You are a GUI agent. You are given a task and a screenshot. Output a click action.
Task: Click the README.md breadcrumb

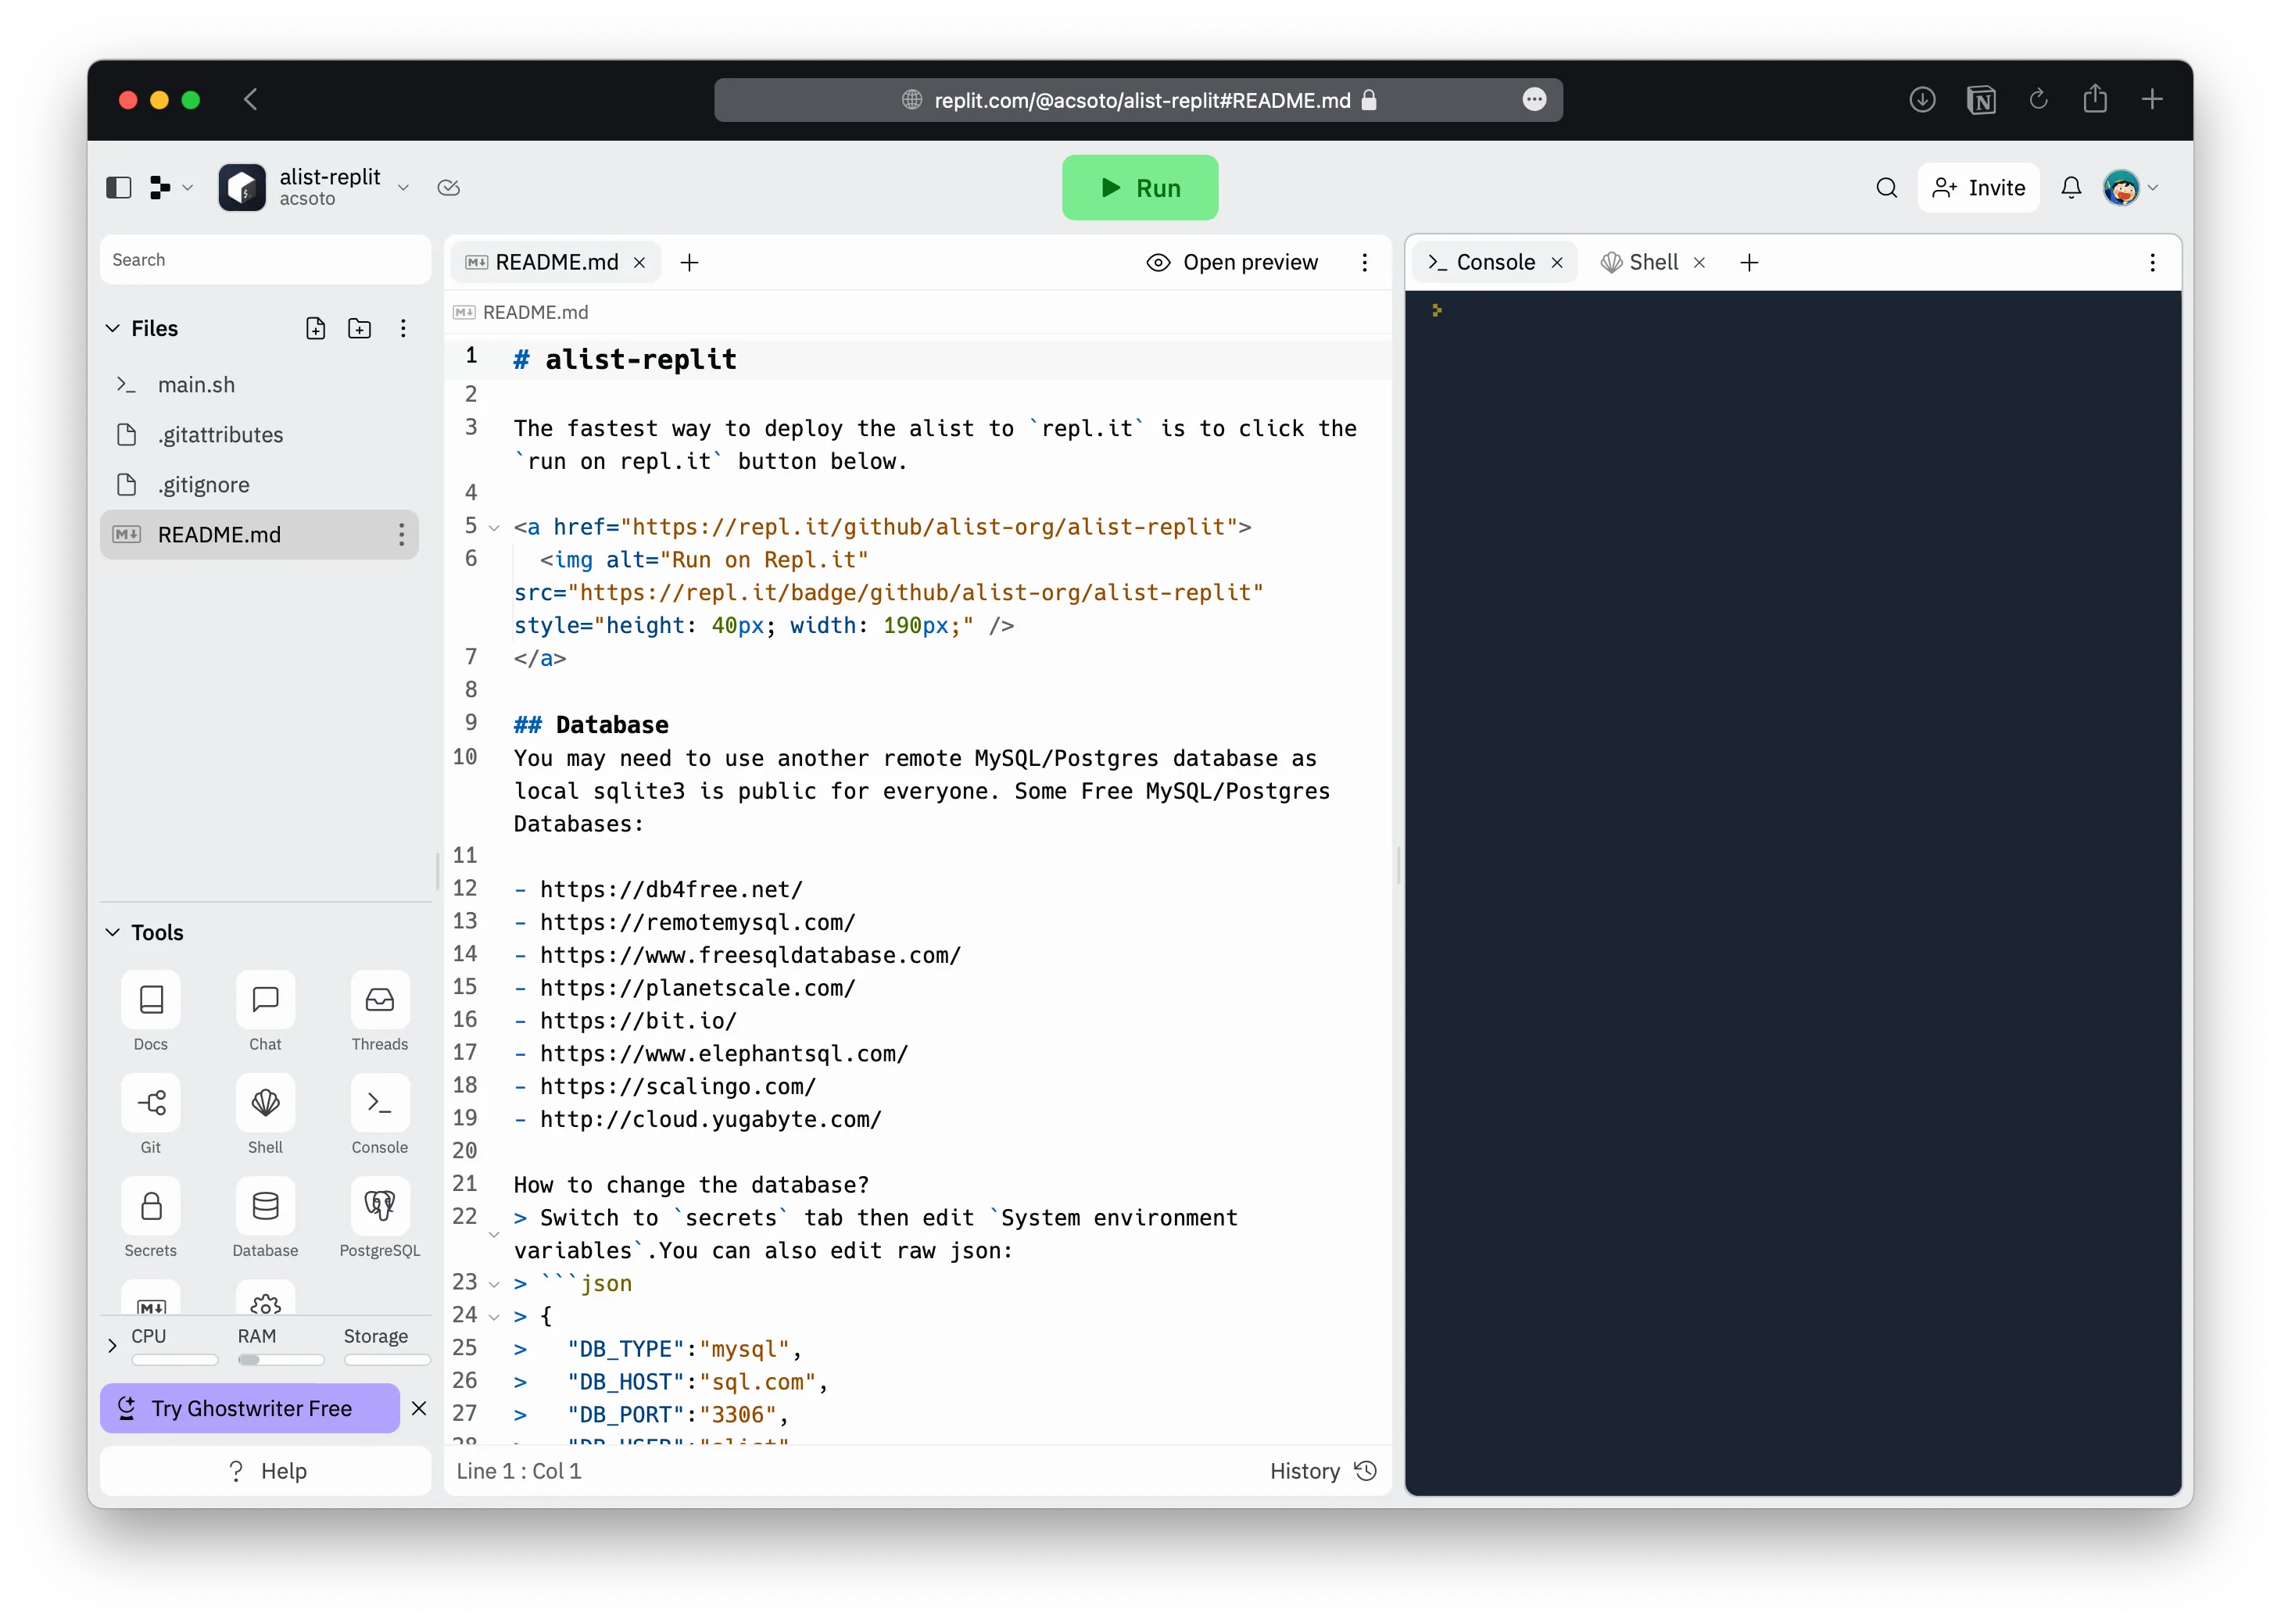tap(521, 313)
